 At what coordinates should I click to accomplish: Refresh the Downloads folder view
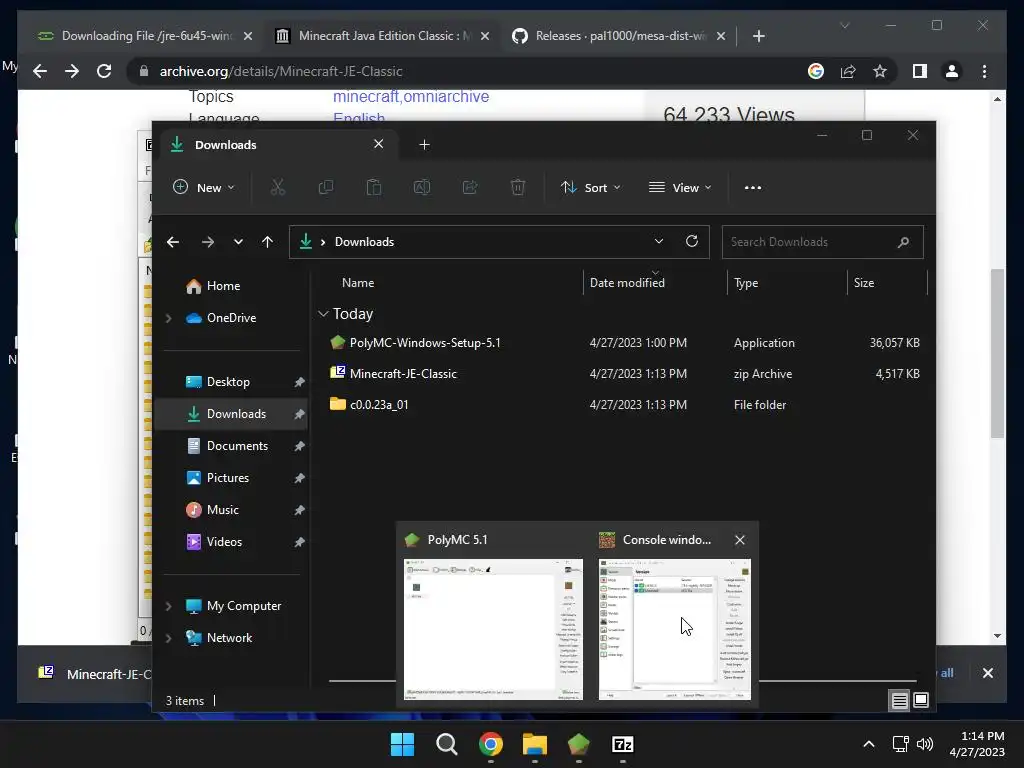tap(692, 241)
